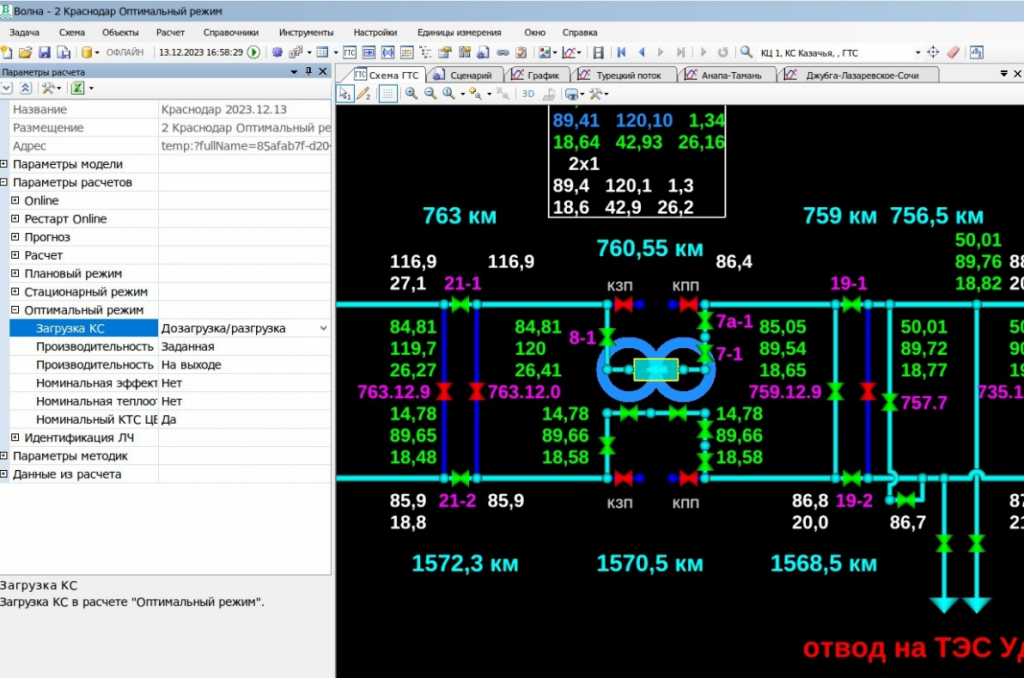Click the save diskette icon
Viewport: 1024px width, 678px height.
pos(44,52)
